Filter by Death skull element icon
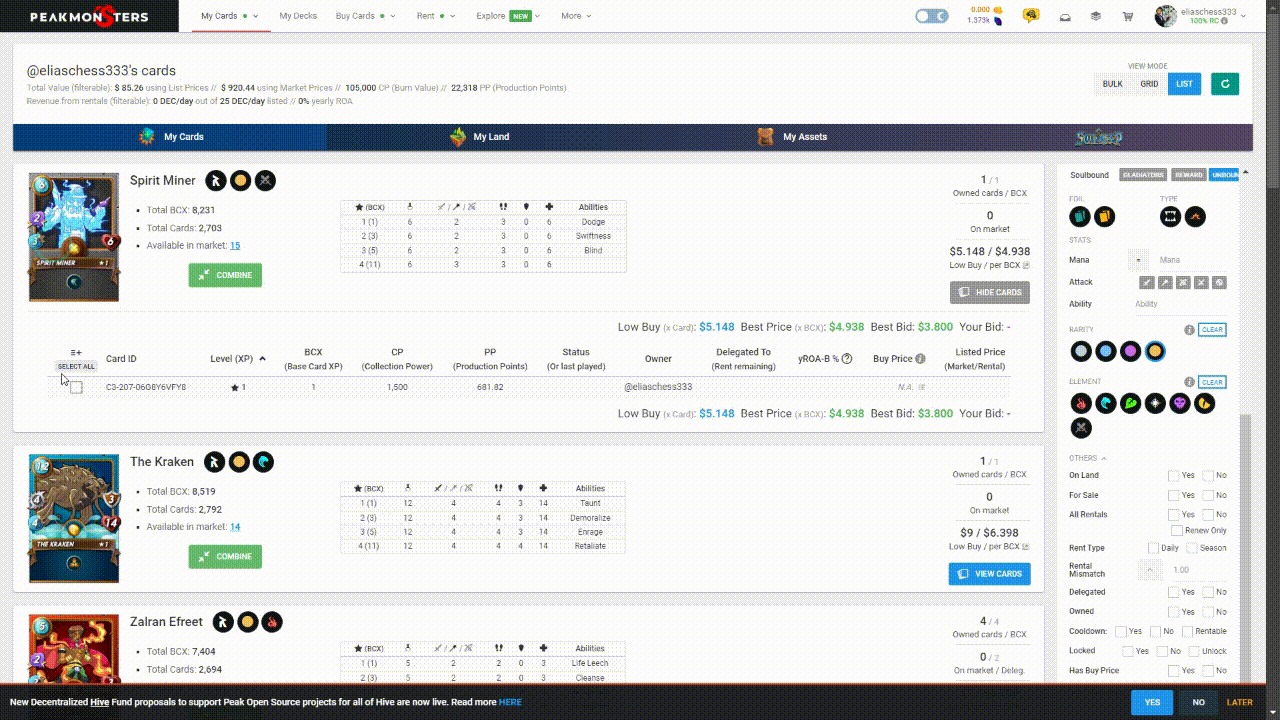1280x720 pixels. pos(1180,403)
